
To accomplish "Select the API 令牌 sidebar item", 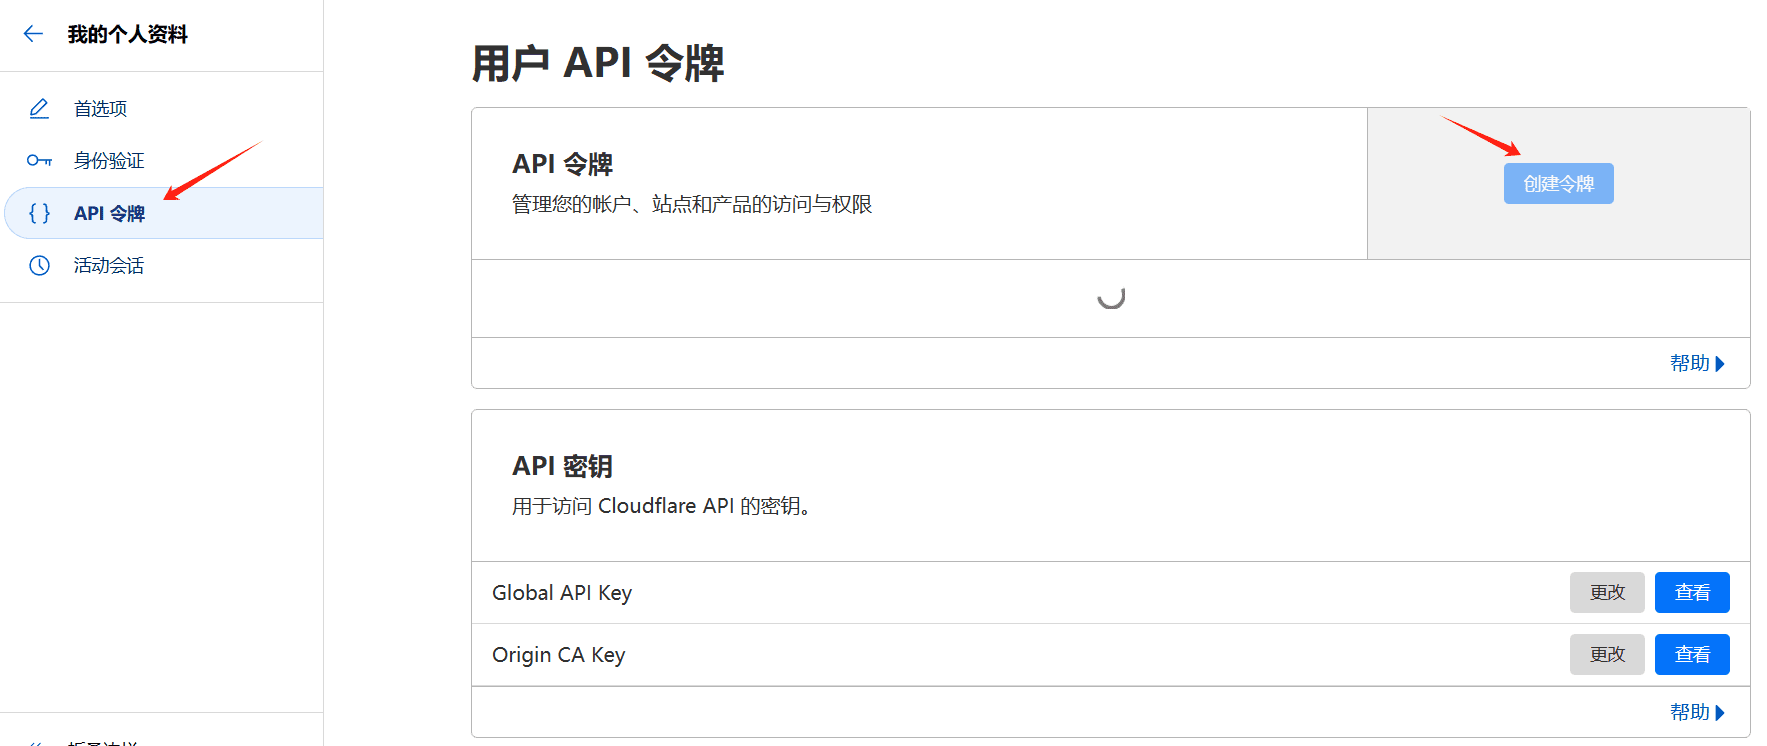I will coord(164,213).
